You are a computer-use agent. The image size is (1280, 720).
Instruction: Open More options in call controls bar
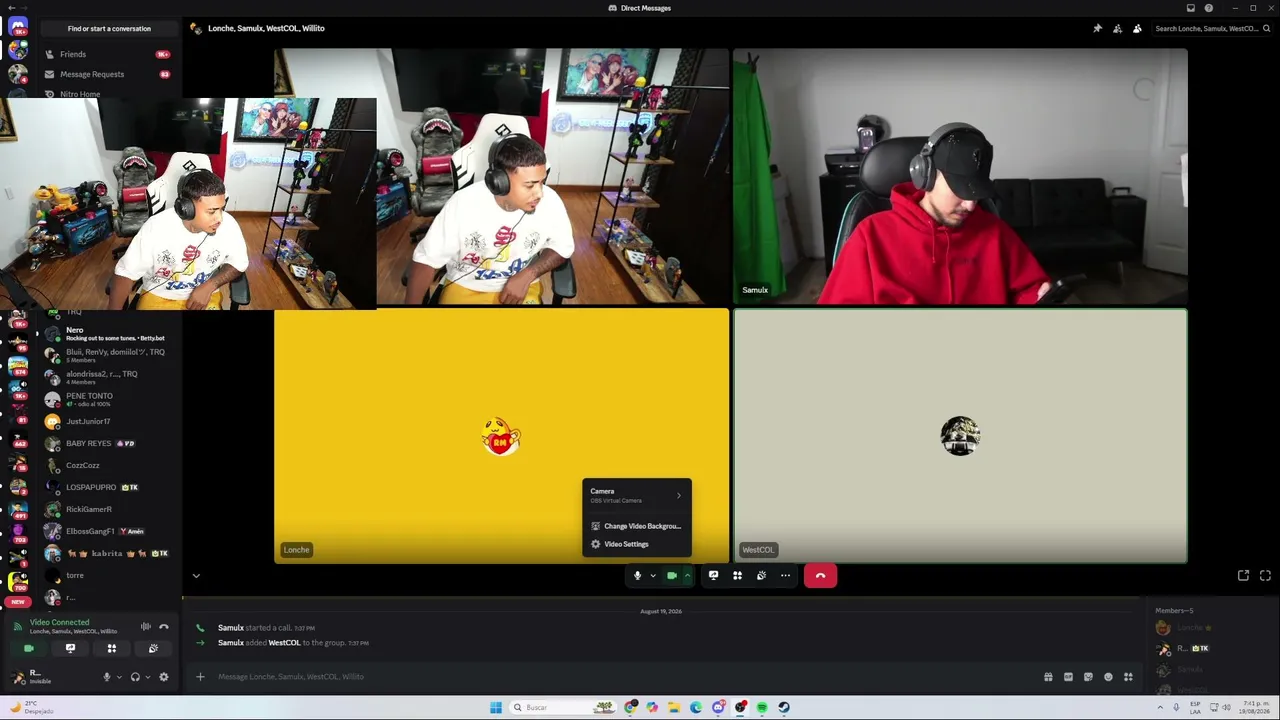pos(785,575)
